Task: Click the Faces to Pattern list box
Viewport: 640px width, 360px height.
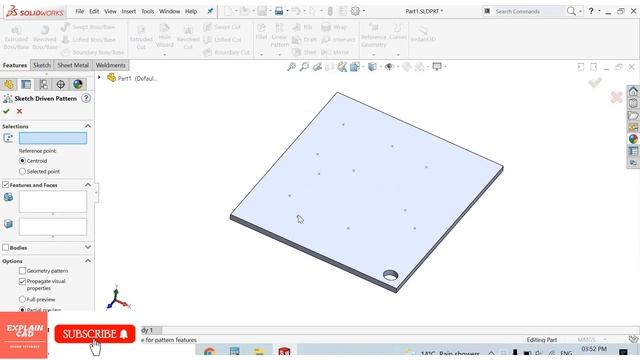Action: click(53, 227)
